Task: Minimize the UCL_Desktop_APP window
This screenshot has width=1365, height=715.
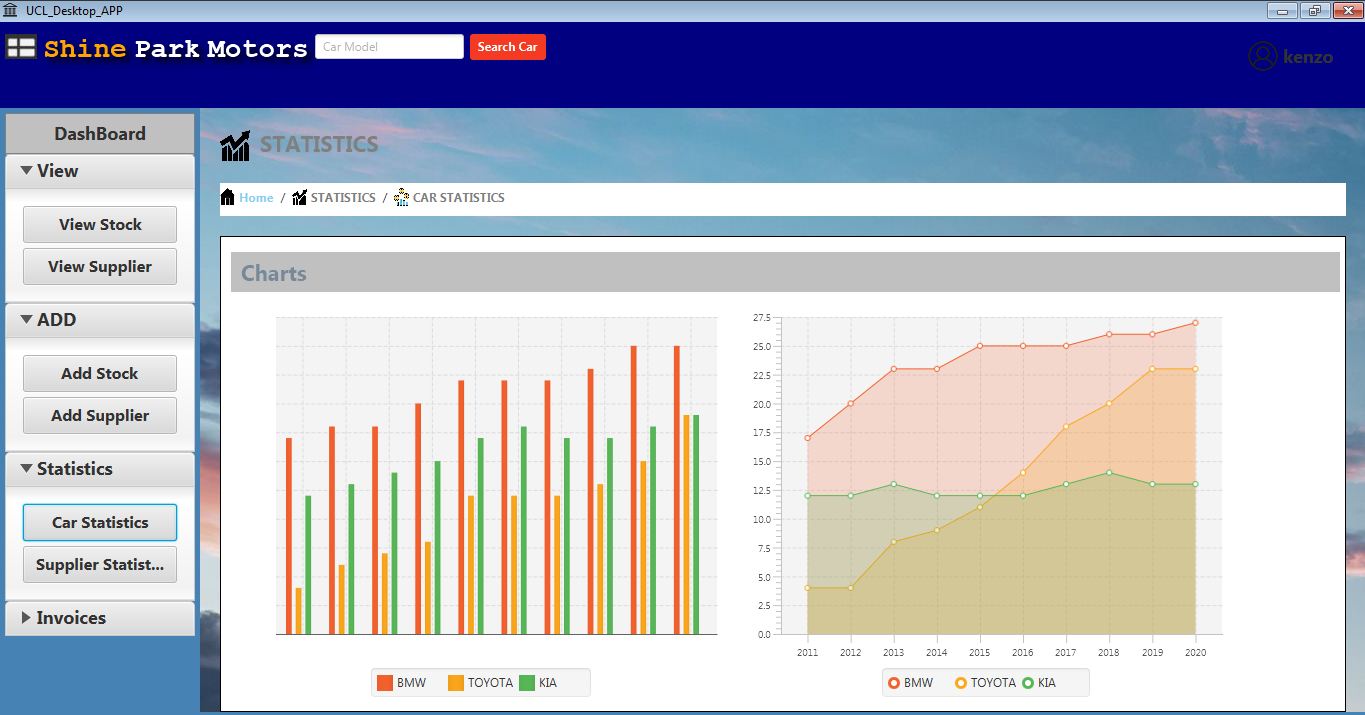Action: pos(1283,11)
